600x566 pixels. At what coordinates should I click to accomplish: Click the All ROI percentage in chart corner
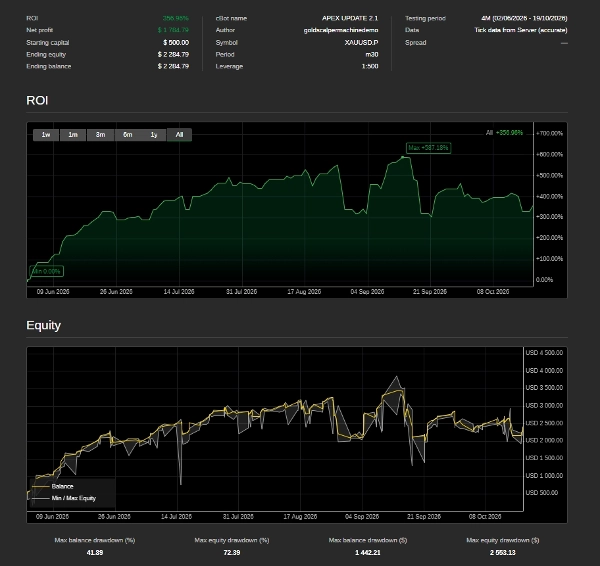point(509,133)
